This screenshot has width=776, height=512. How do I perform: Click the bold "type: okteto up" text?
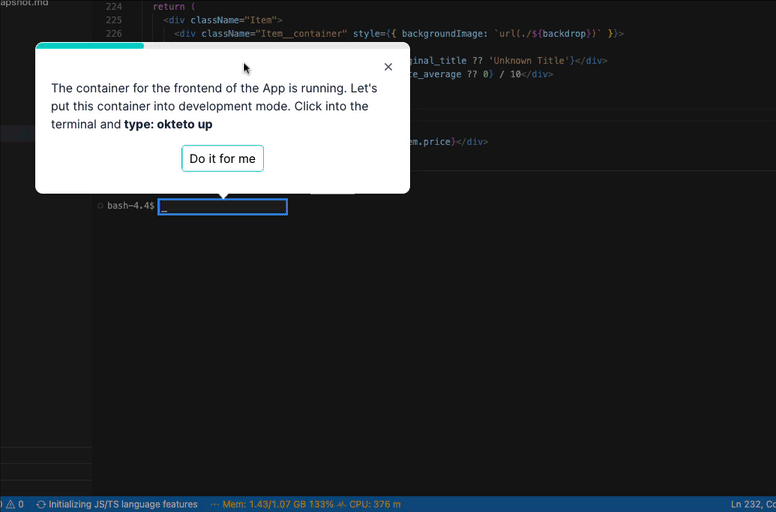click(x=168, y=125)
